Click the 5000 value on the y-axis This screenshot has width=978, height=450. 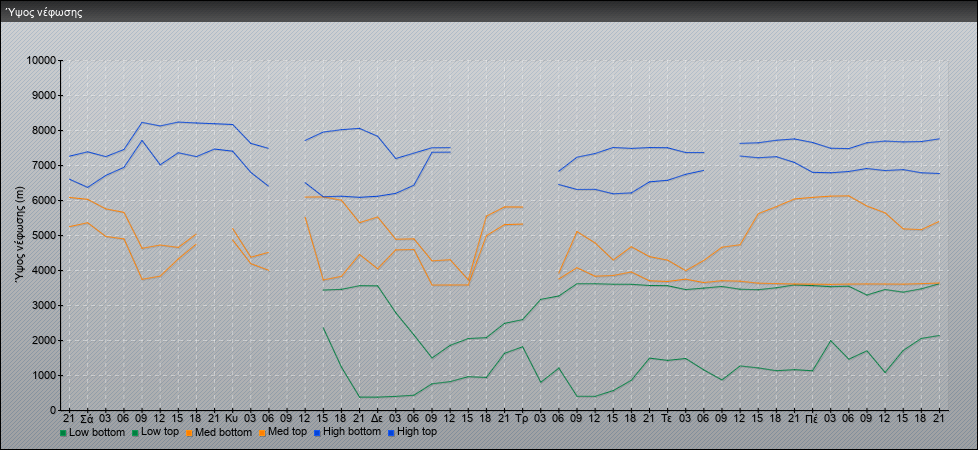point(44,235)
